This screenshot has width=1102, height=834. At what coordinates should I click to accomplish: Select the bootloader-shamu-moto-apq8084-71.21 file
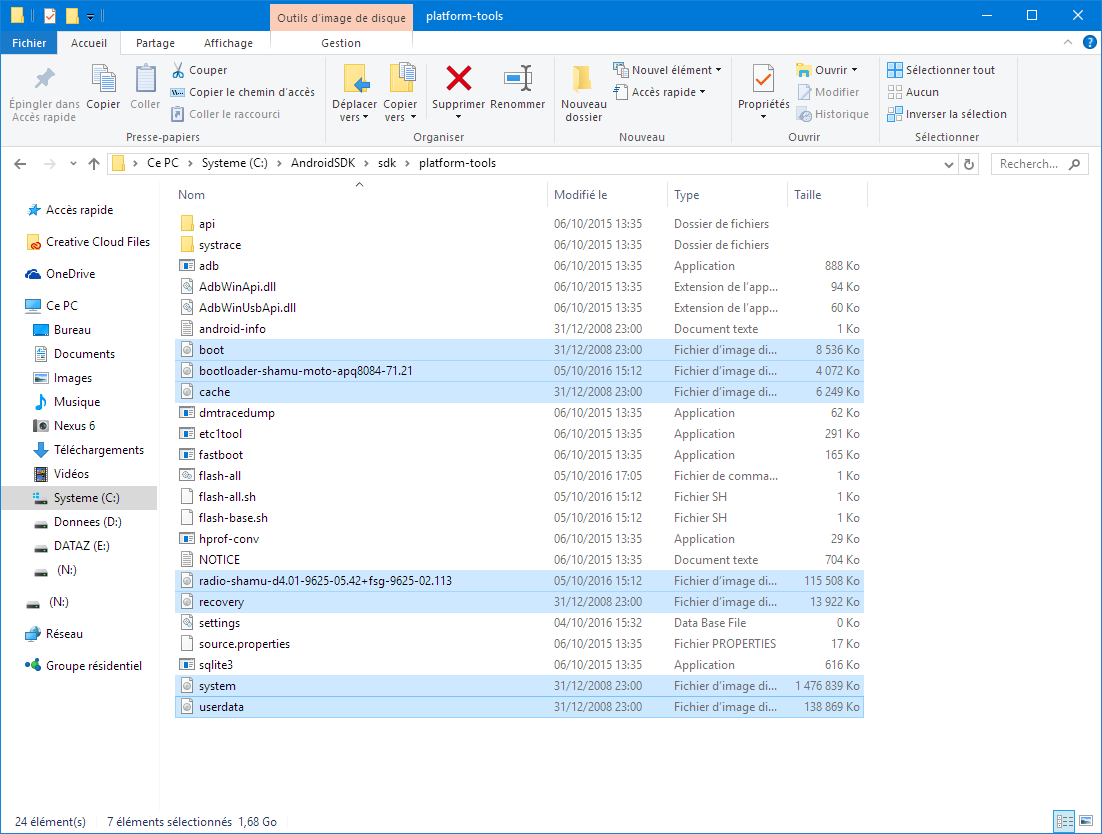pos(519,370)
